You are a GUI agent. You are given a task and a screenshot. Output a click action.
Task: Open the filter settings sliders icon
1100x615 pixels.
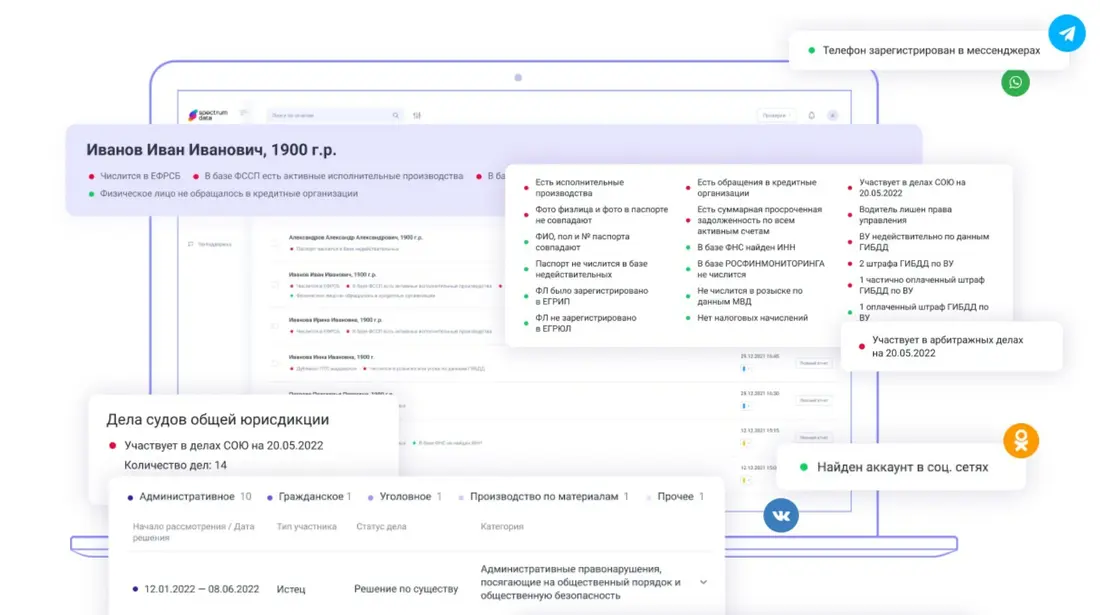tap(417, 115)
